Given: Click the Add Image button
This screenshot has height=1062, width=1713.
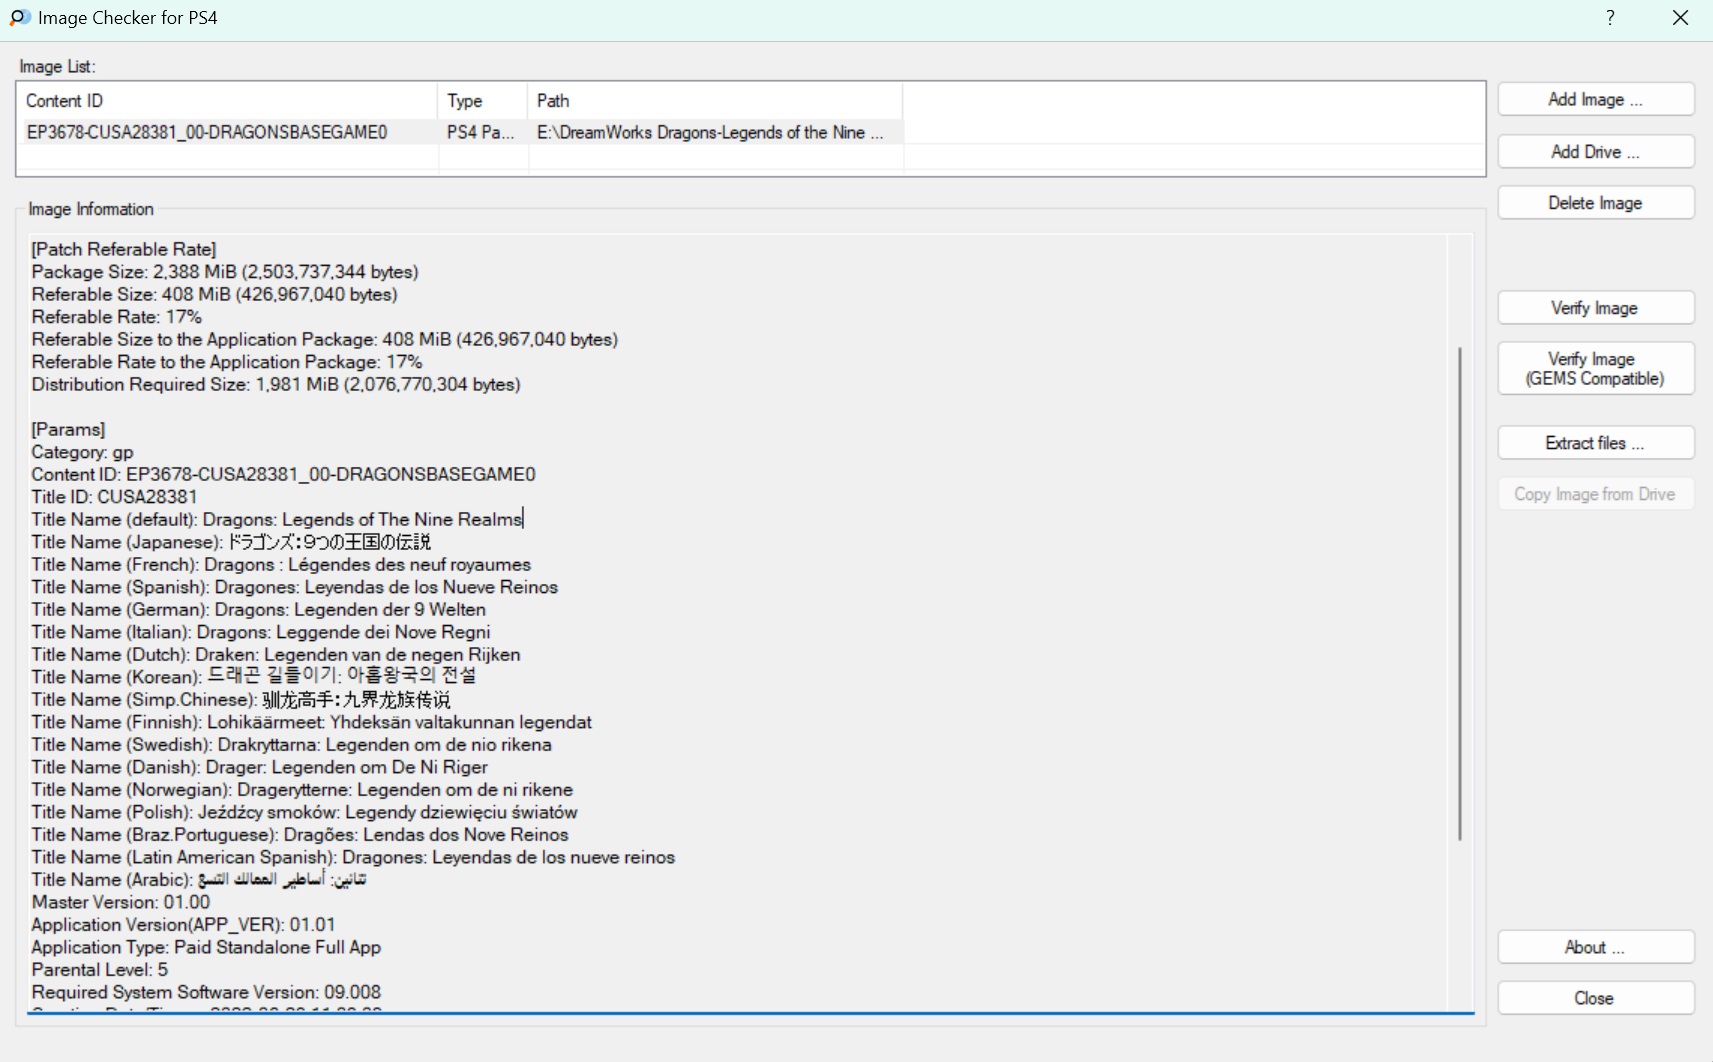Looking at the screenshot, I should 1595,99.
